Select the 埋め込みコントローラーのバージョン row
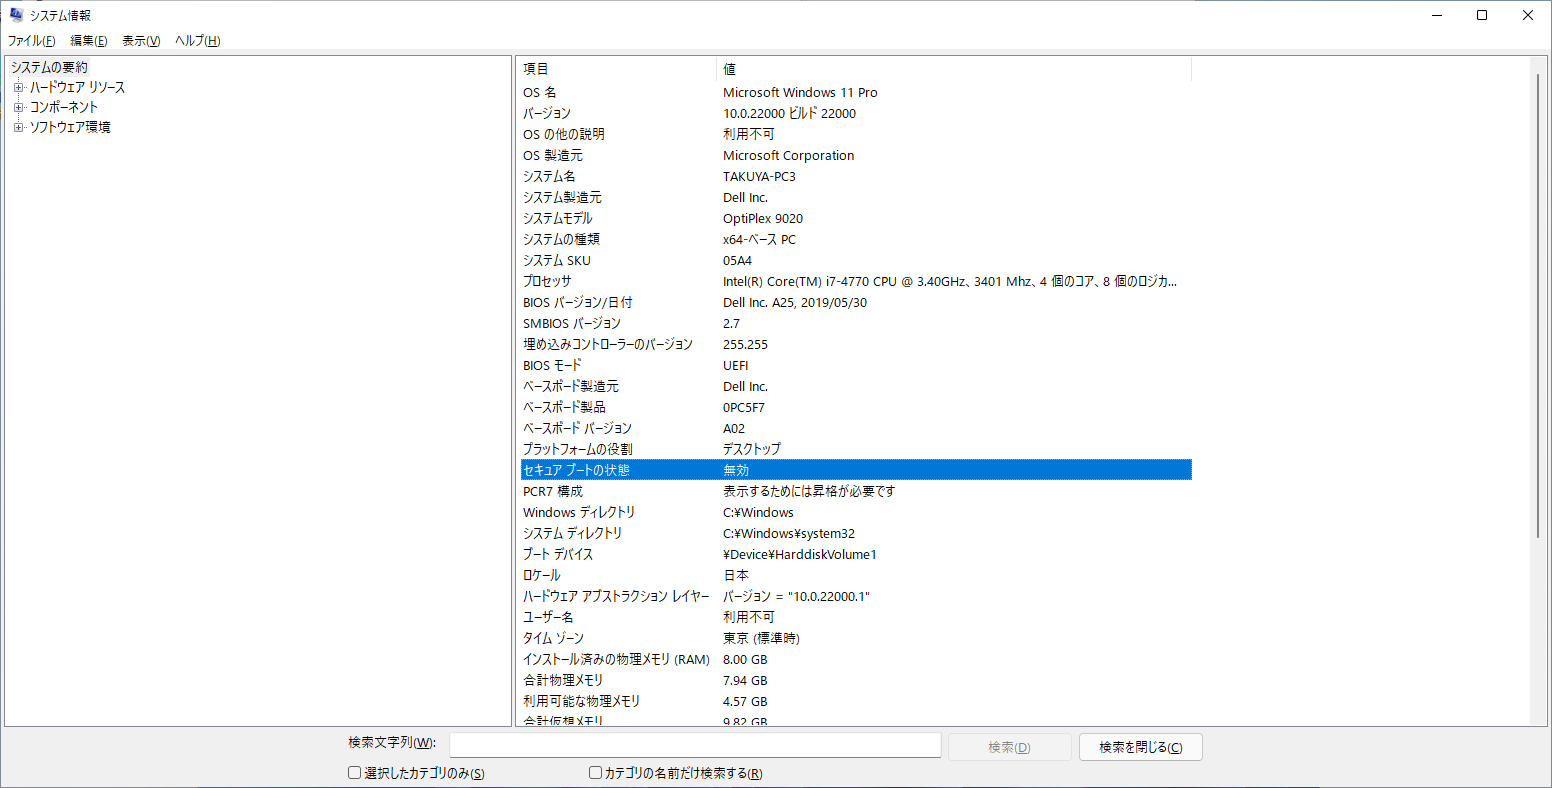This screenshot has width=1552, height=788. pos(855,344)
